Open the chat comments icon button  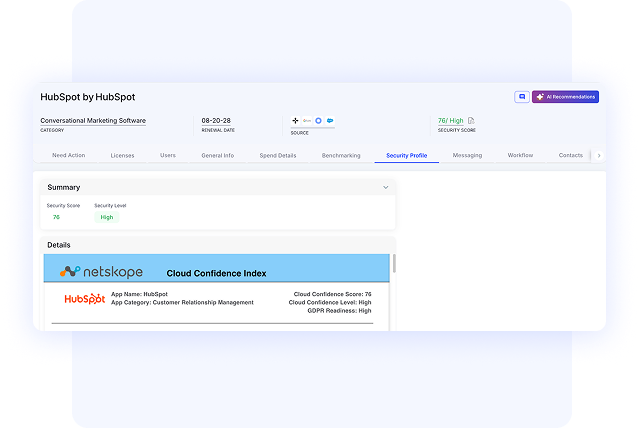point(522,97)
